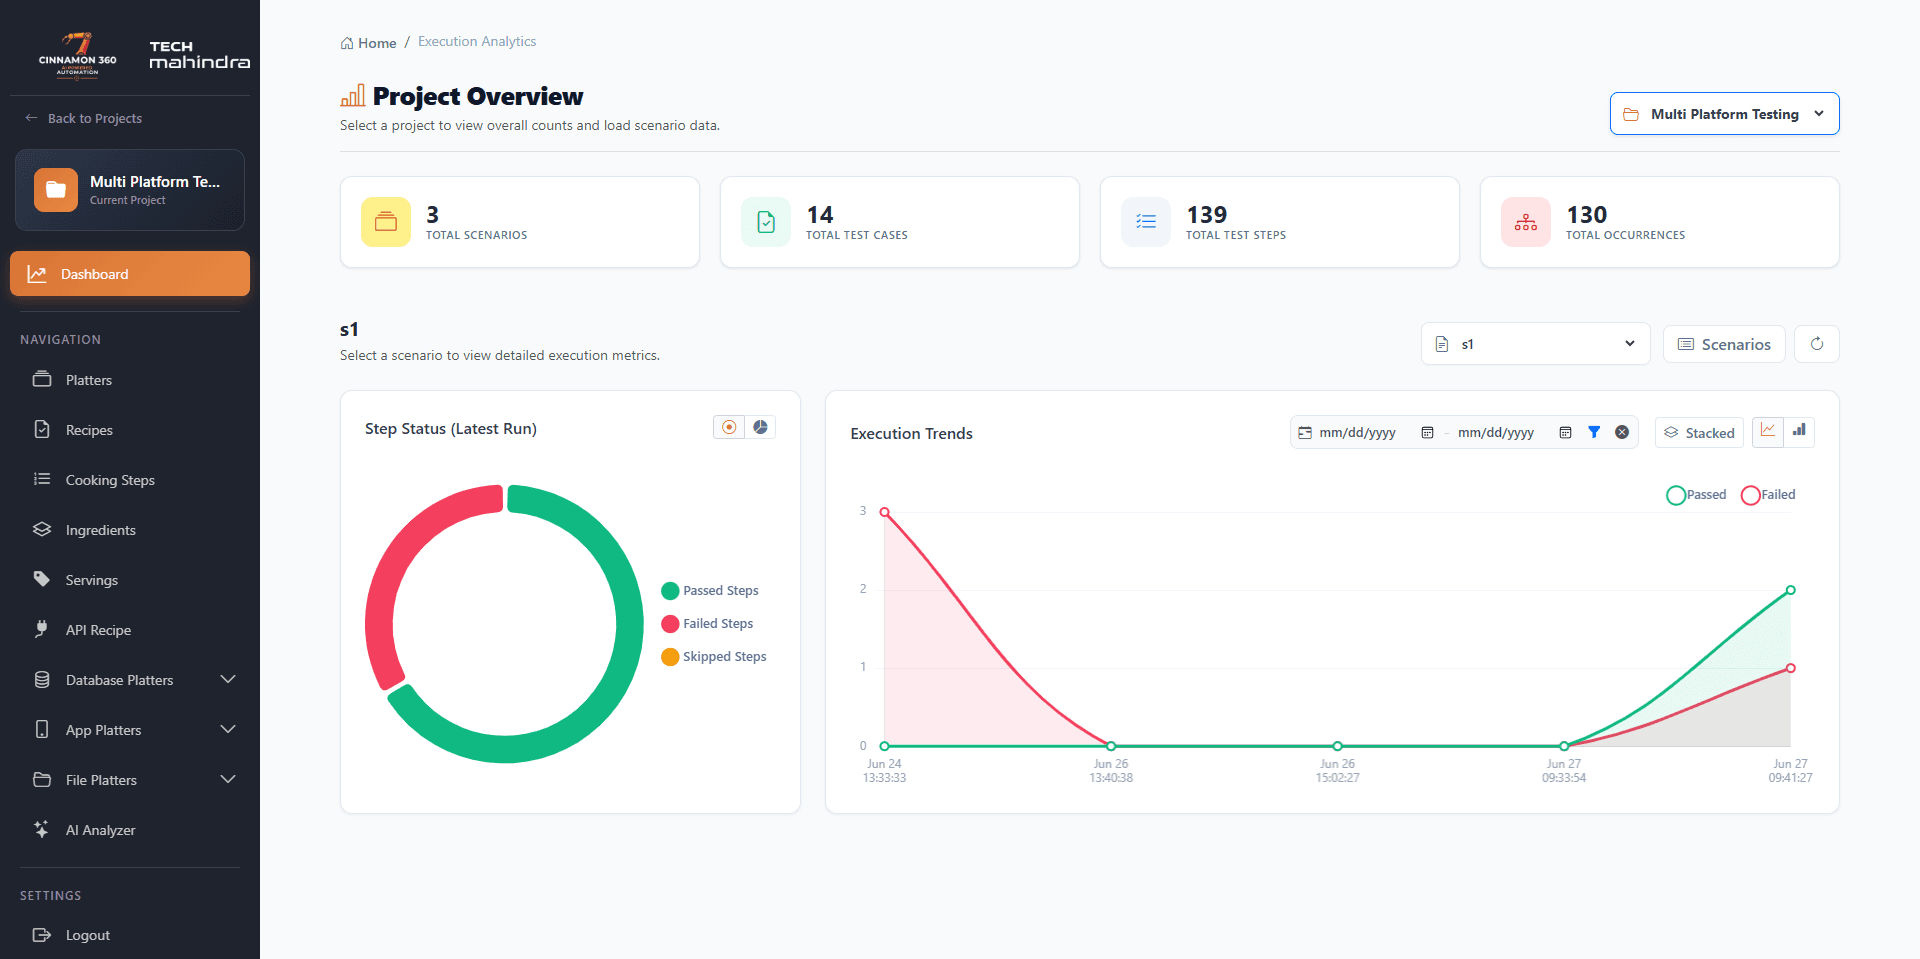1920x959 pixels.
Task: Expand the File Platters chevron
Action: pyautogui.click(x=228, y=779)
